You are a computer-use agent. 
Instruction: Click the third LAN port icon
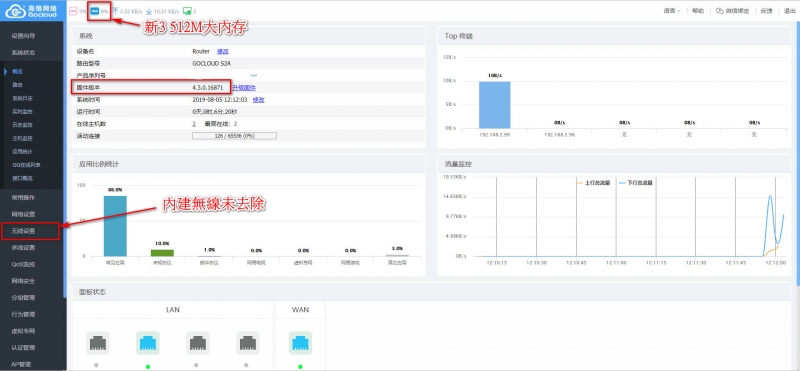(x=197, y=343)
